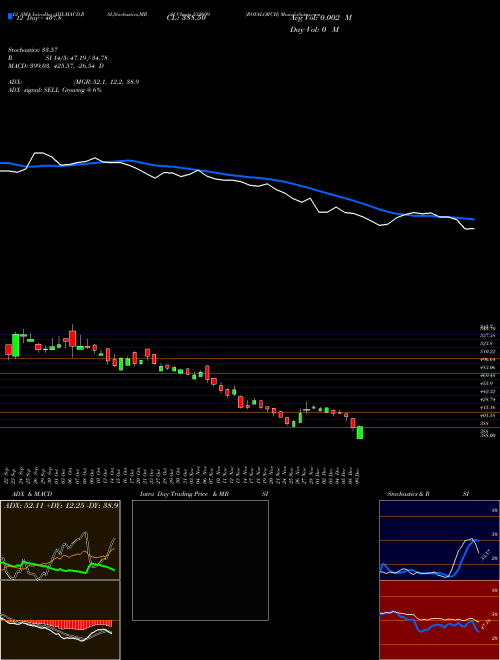Click the dark red RSI chart panel
This screenshot has height=660, width=500.
pyautogui.click(x=439, y=620)
